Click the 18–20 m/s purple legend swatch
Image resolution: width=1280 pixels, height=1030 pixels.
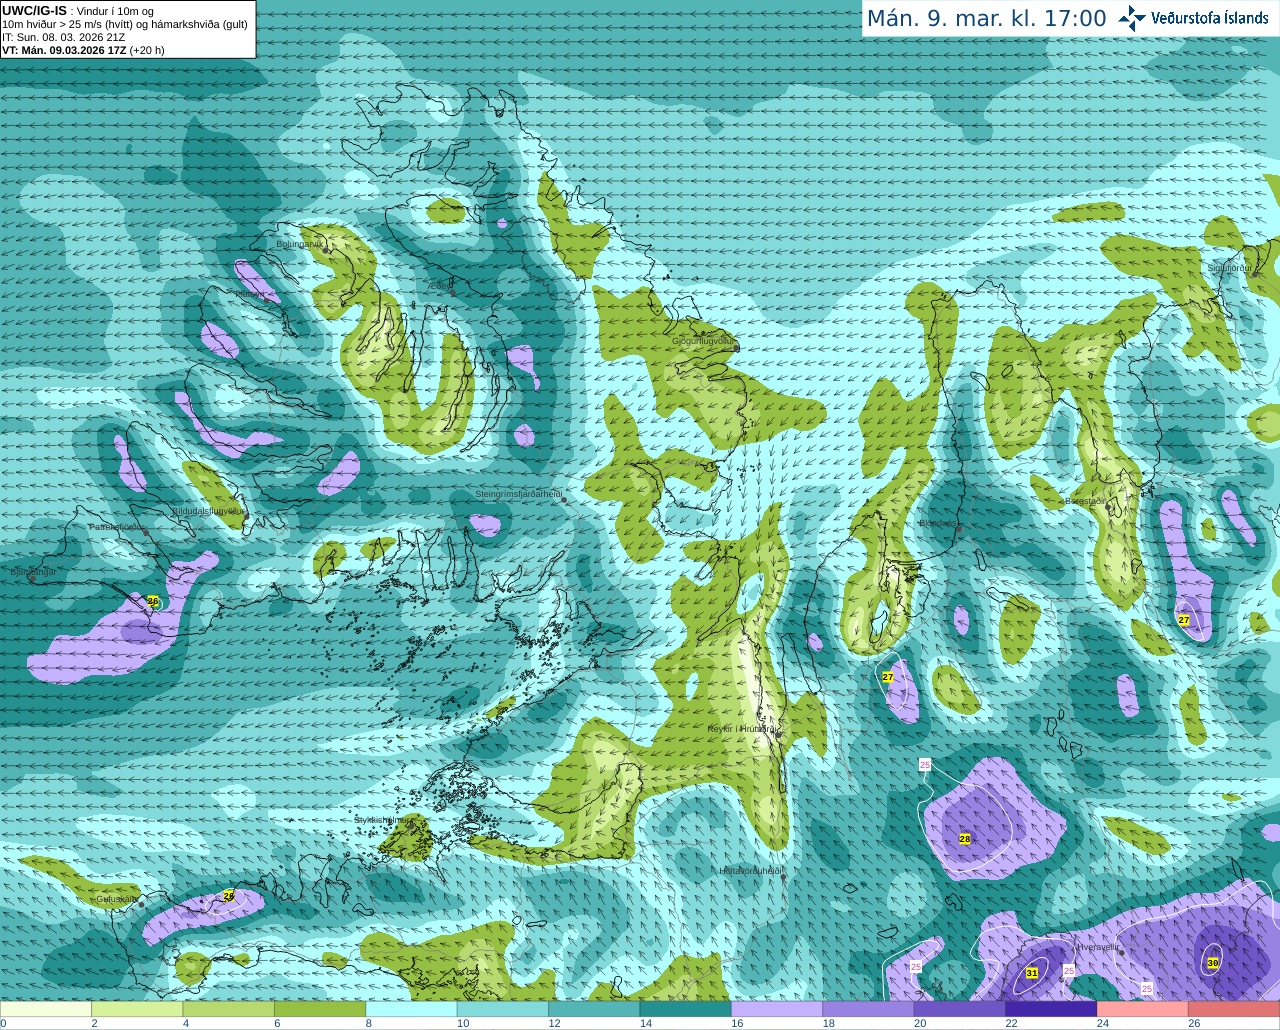click(868, 1009)
